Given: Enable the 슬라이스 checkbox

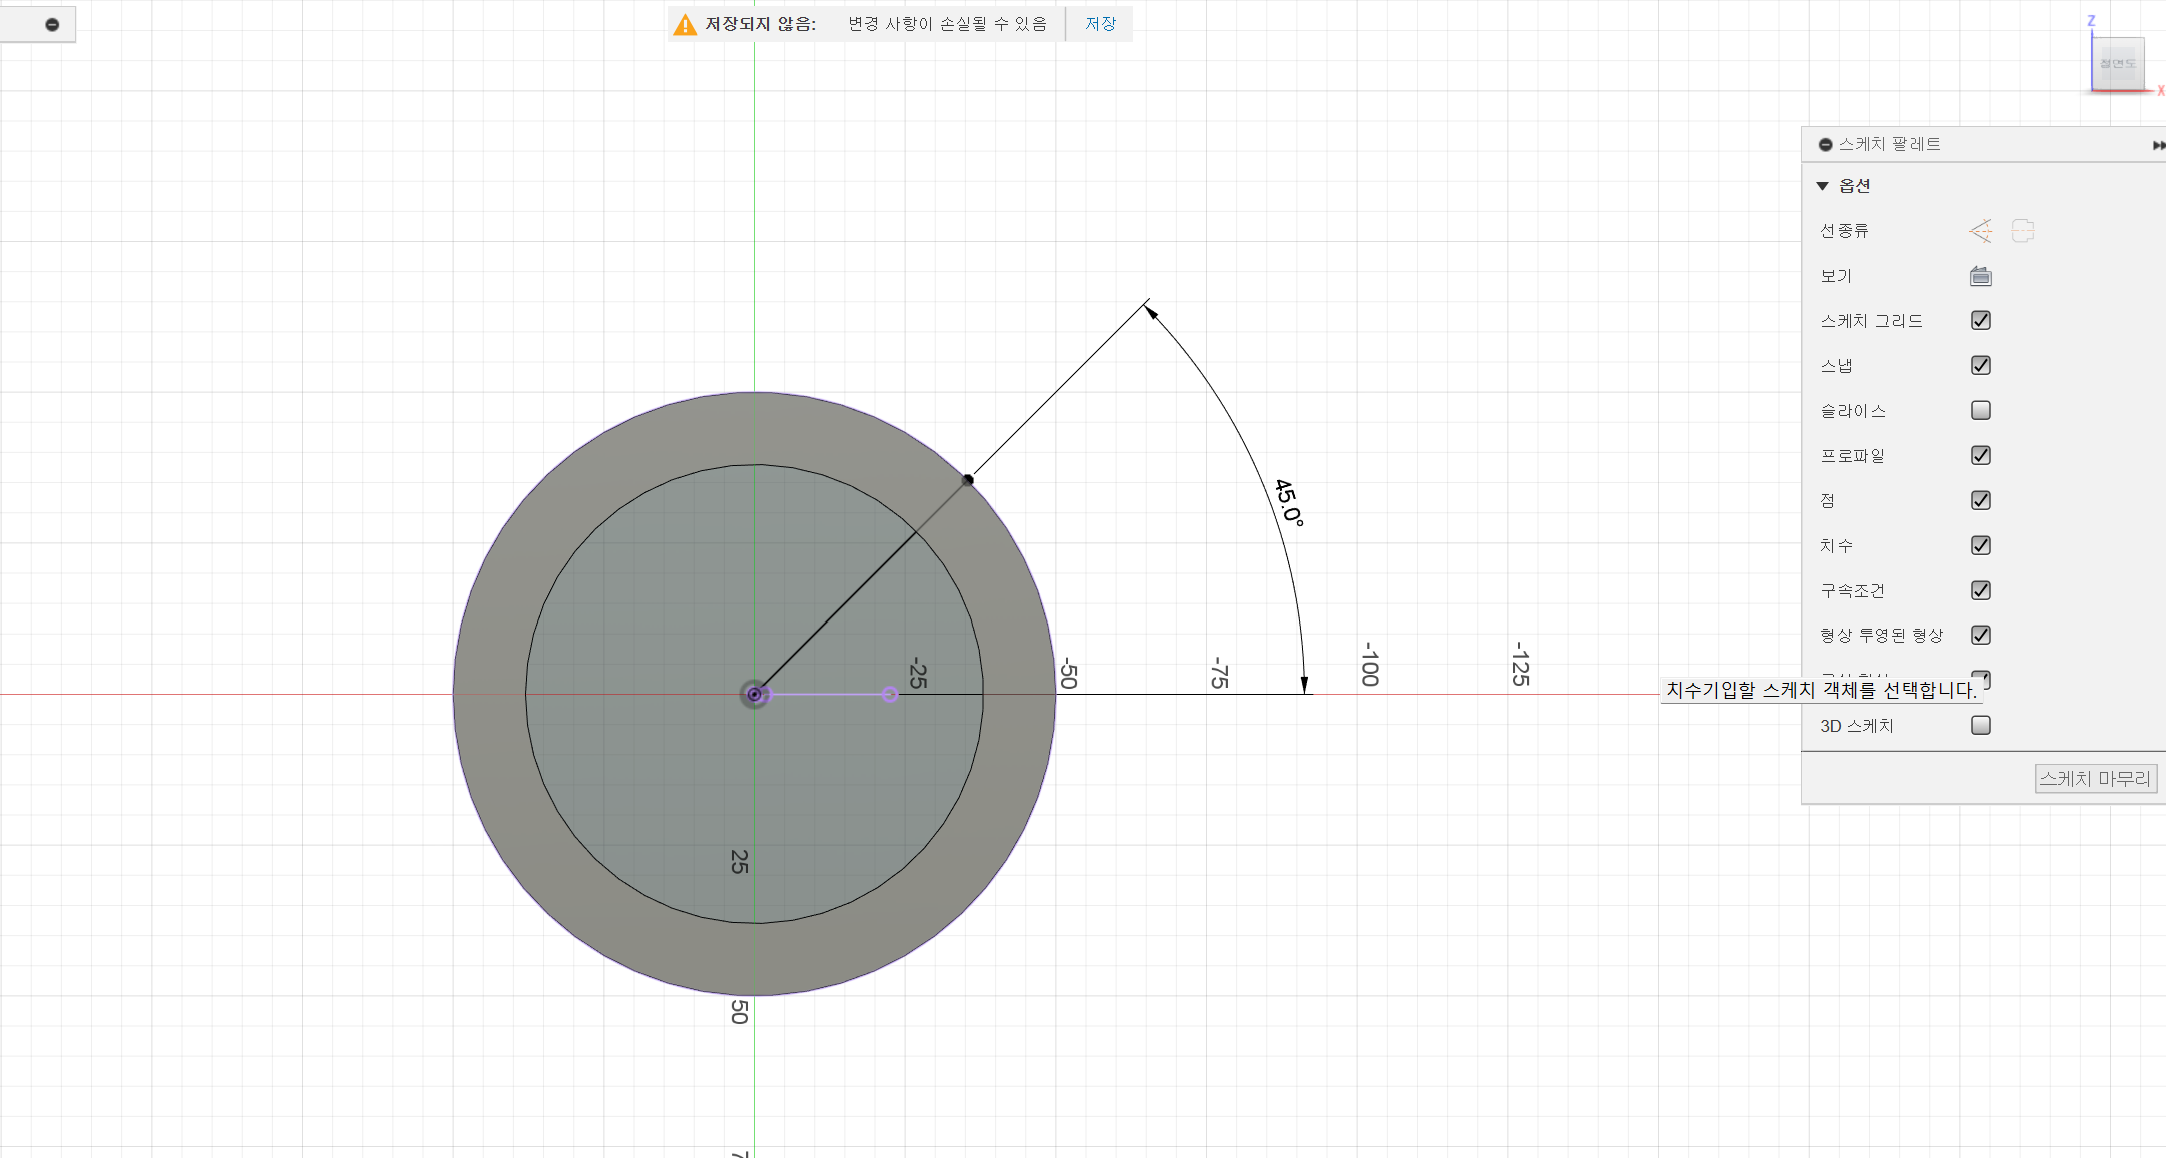Looking at the screenshot, I should tap(1980, 411).
